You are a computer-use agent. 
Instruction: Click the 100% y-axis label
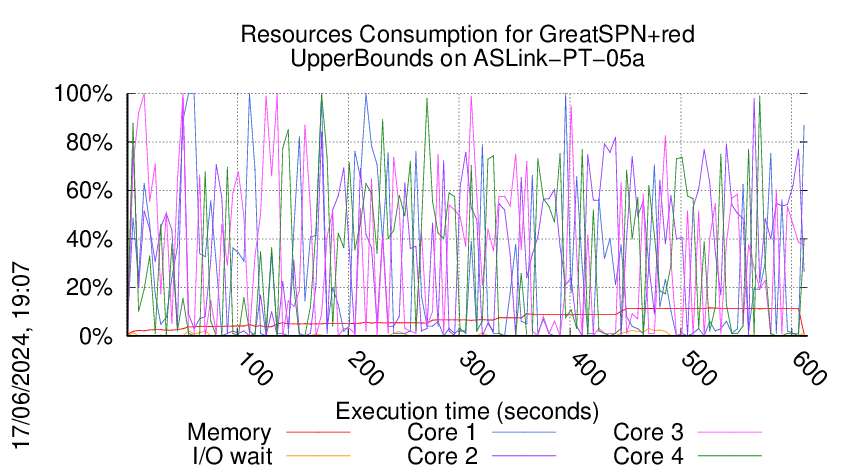(83, 94)
